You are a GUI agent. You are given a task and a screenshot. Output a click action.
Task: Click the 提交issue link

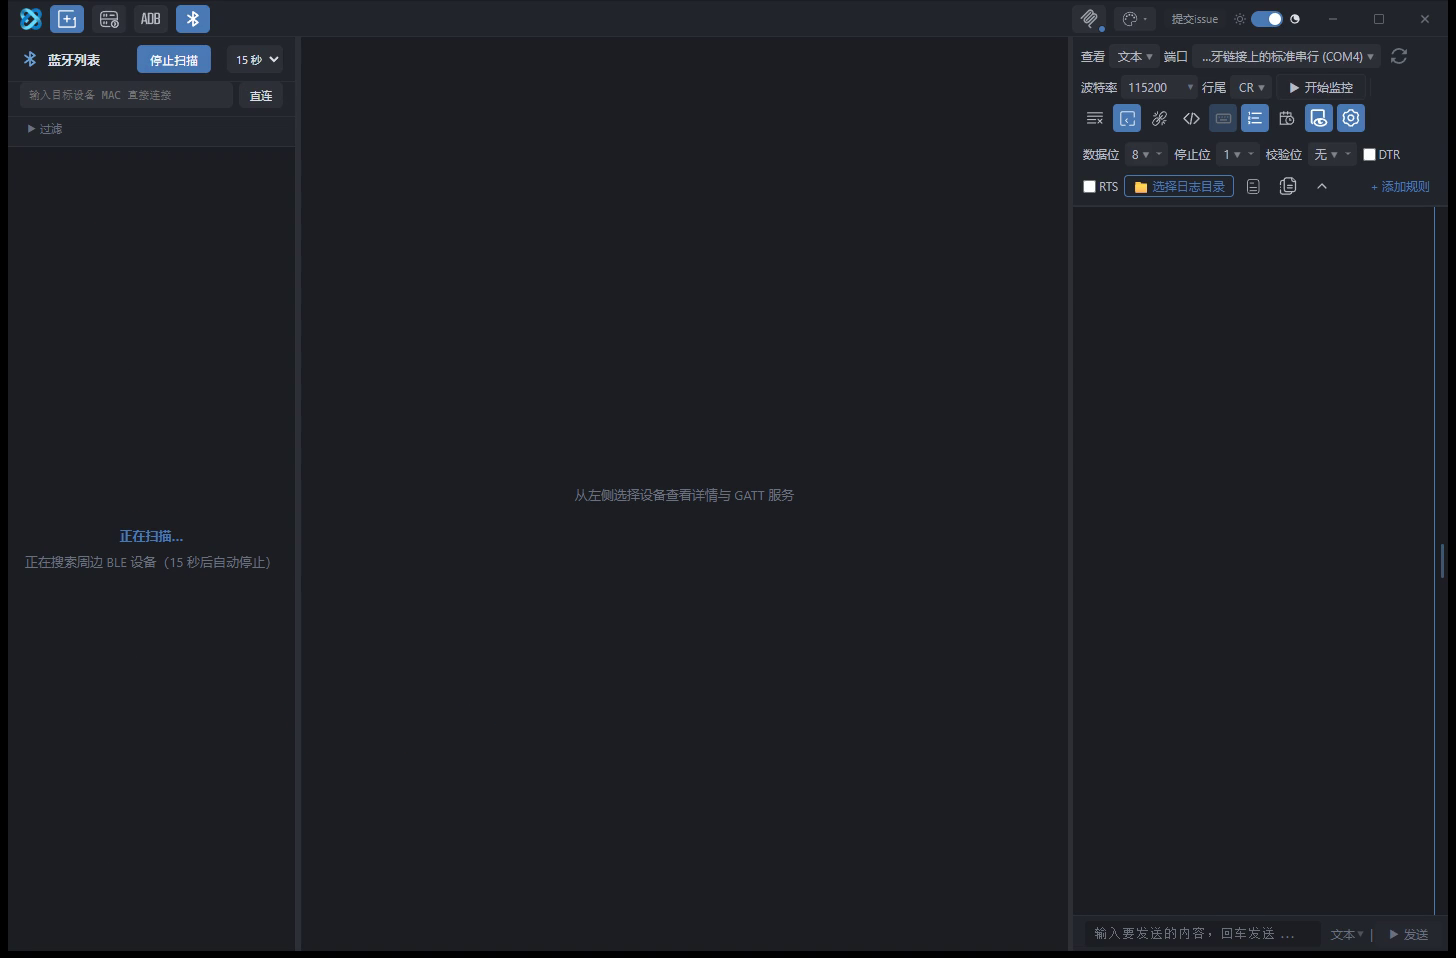(1195, 19)
